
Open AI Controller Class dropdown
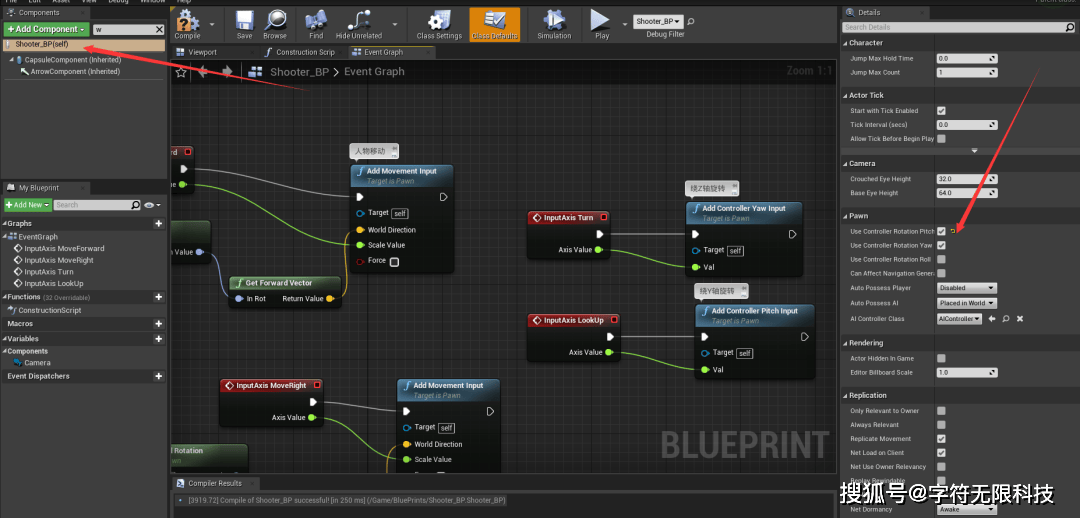pyautogui.click(x=959, y=319)
